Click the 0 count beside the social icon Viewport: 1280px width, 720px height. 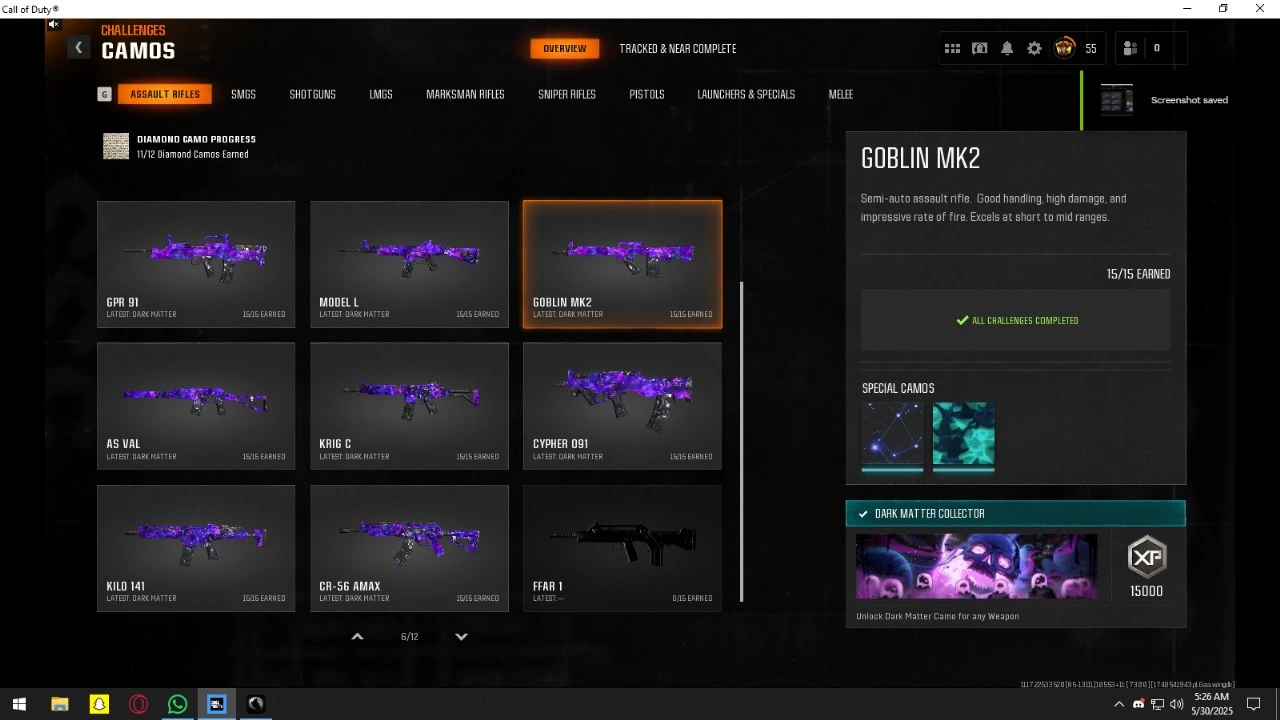coord(1157,48)
